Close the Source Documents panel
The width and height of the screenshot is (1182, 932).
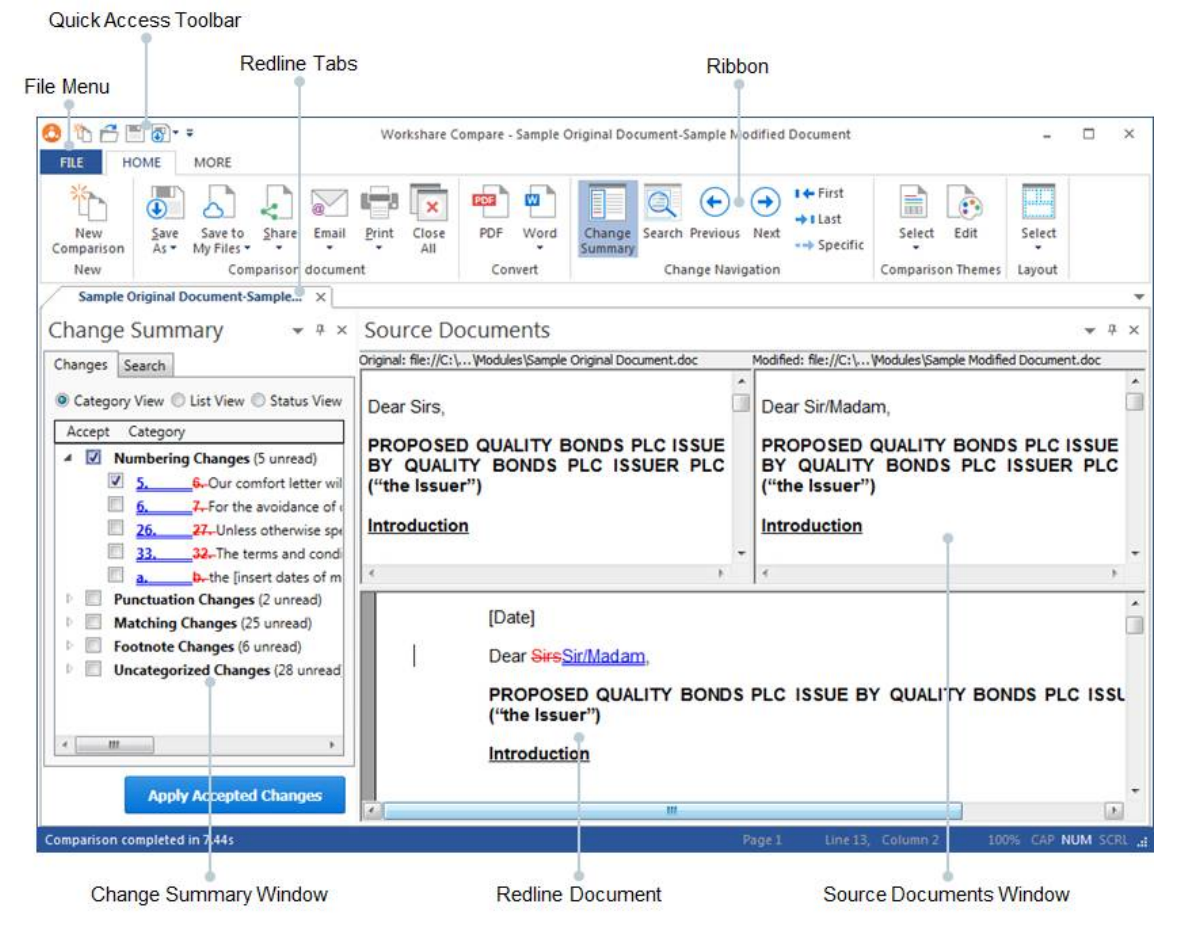[x=1133, y=330]
